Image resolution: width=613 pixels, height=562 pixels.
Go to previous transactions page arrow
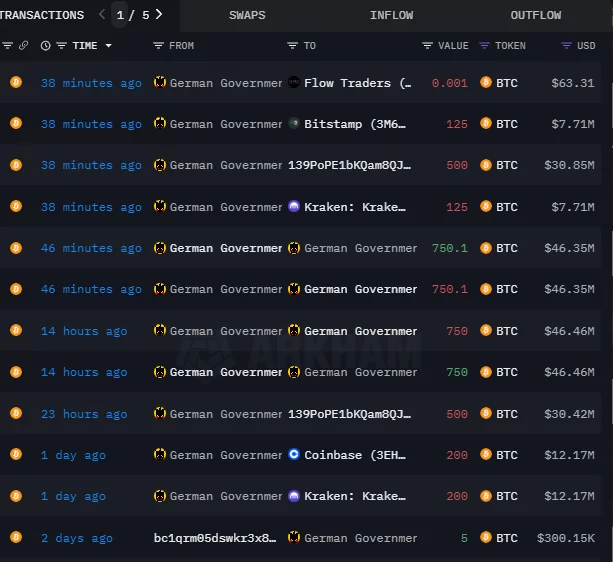pyautogui.click(x=102, y=15)
